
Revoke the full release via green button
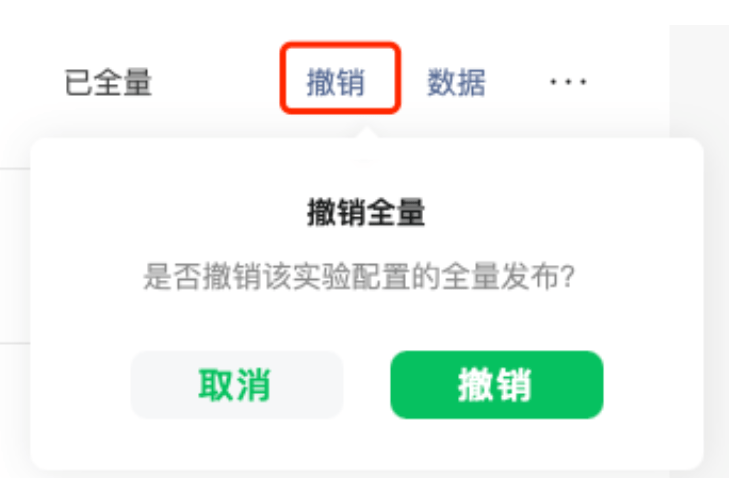(x=497, y=385)
